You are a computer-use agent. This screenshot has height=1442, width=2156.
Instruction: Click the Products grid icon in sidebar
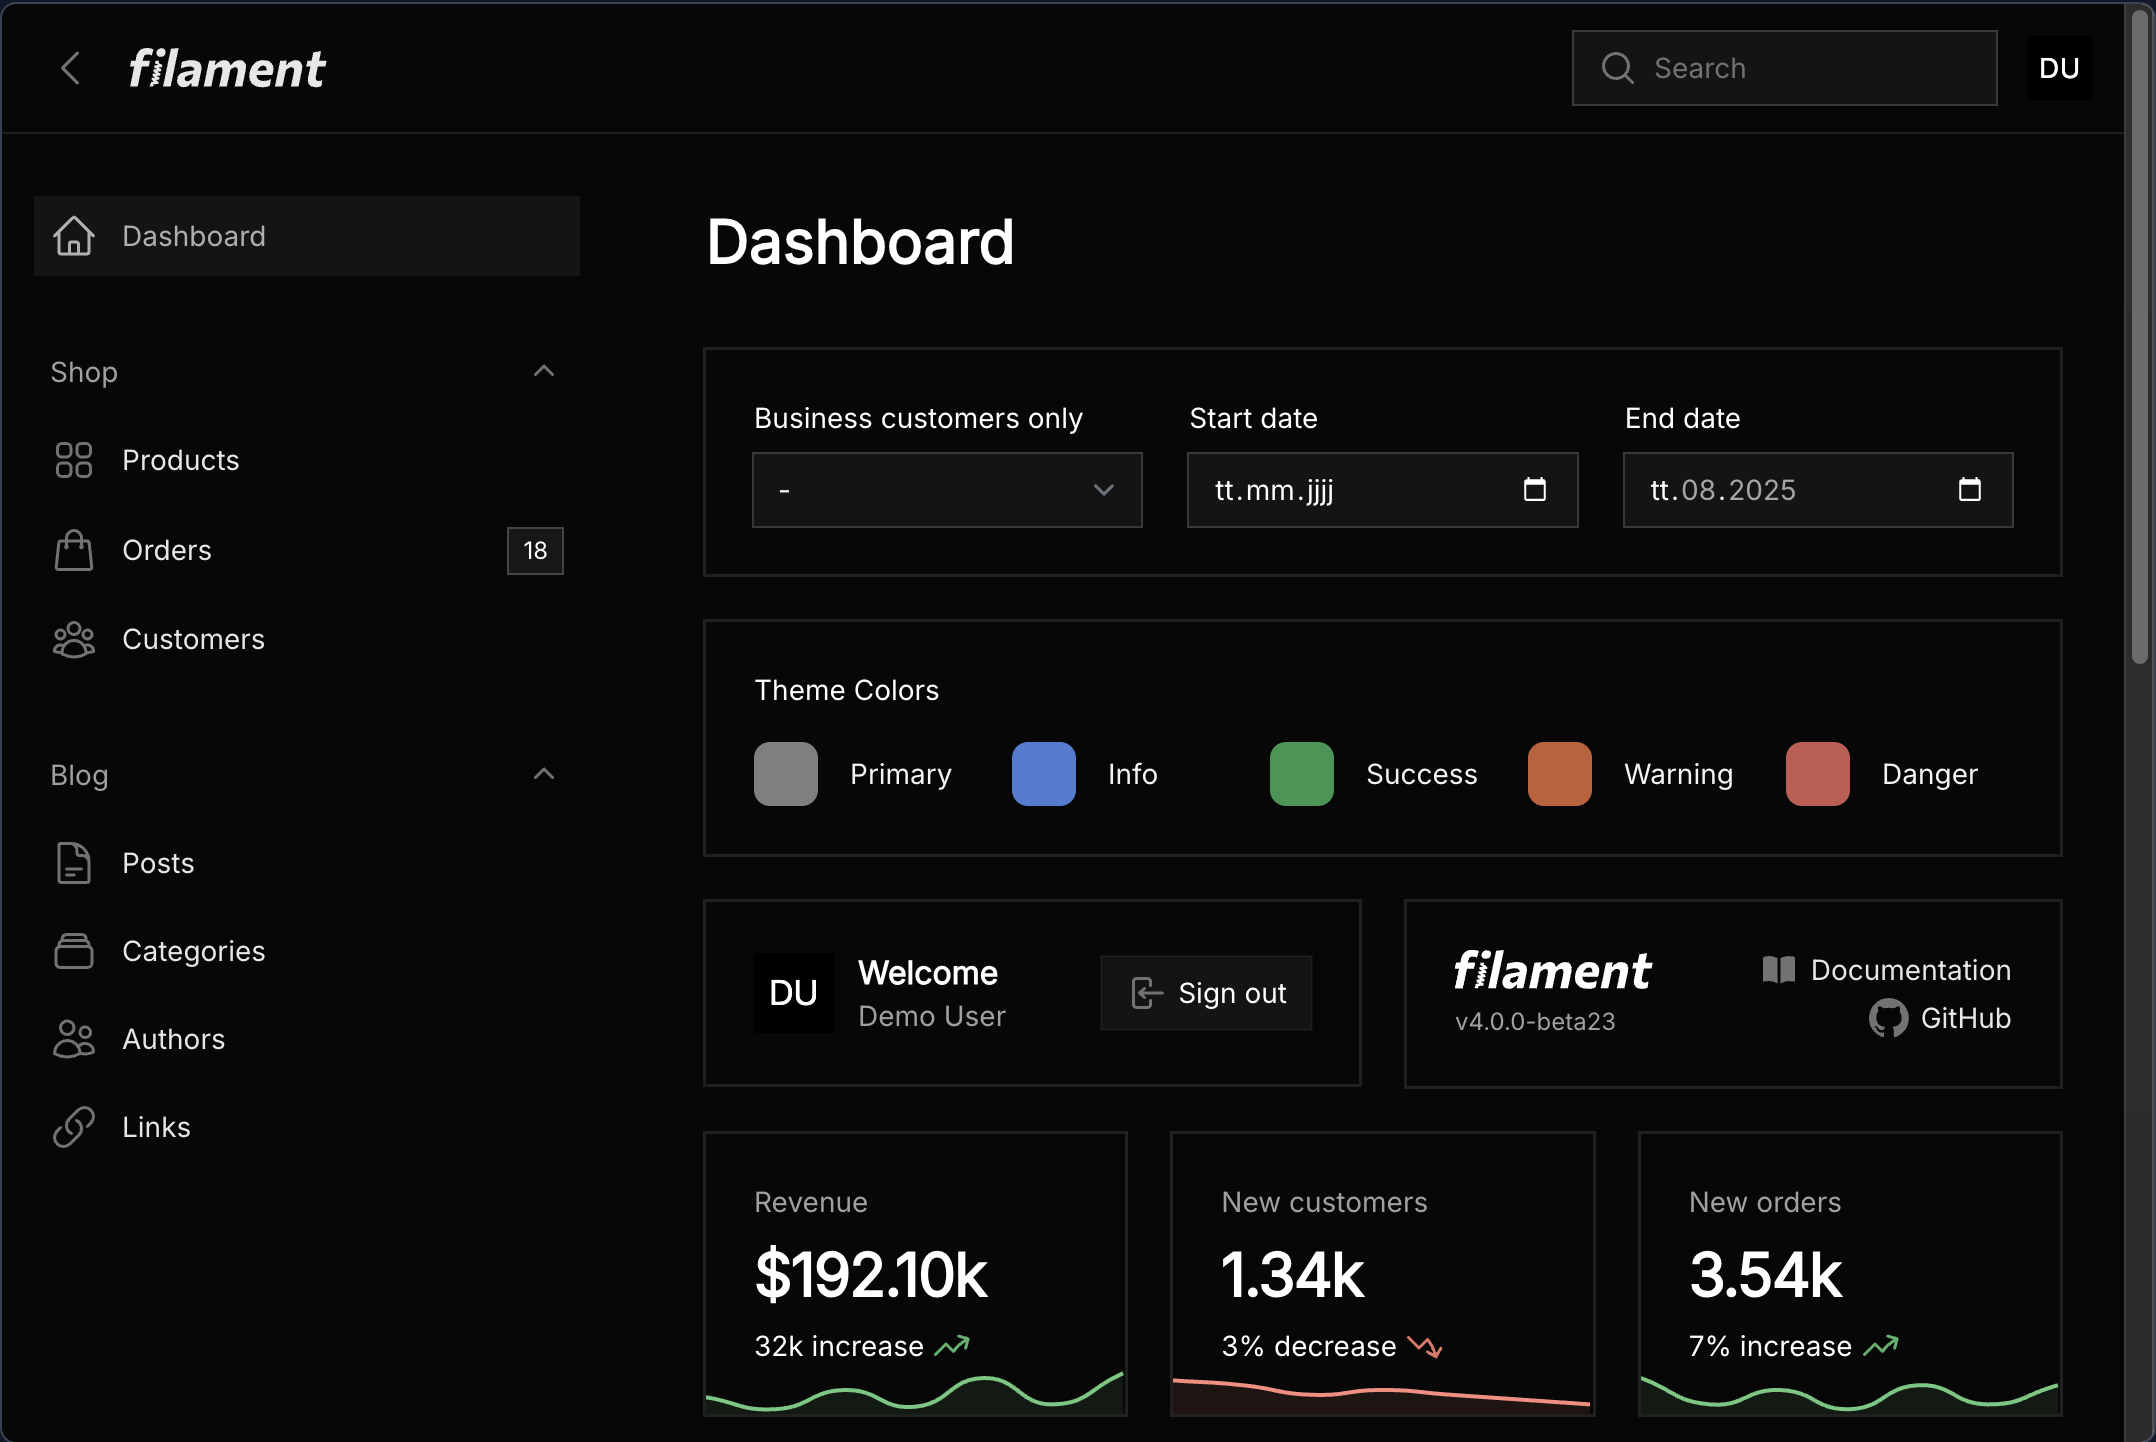74,460
